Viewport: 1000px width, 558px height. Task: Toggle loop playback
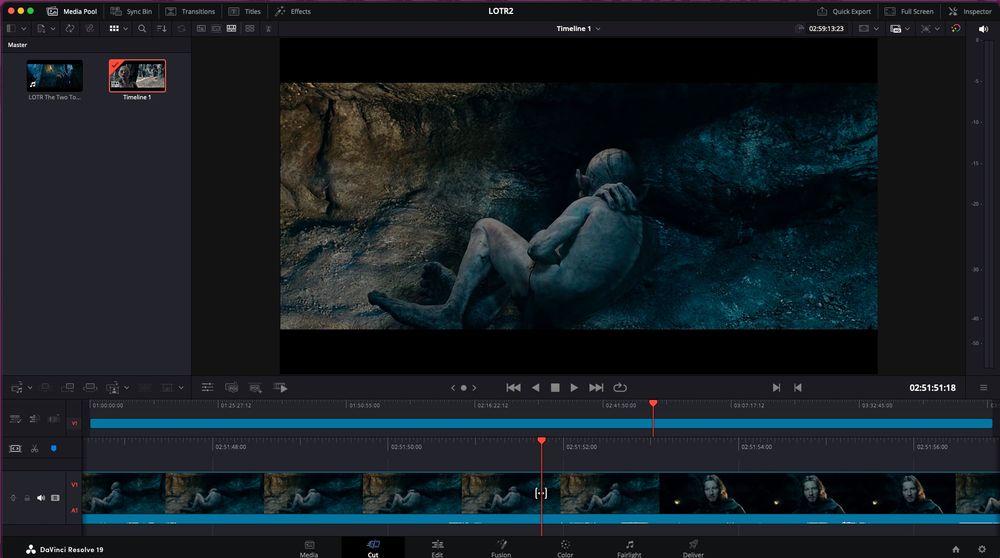coord(620,388)
